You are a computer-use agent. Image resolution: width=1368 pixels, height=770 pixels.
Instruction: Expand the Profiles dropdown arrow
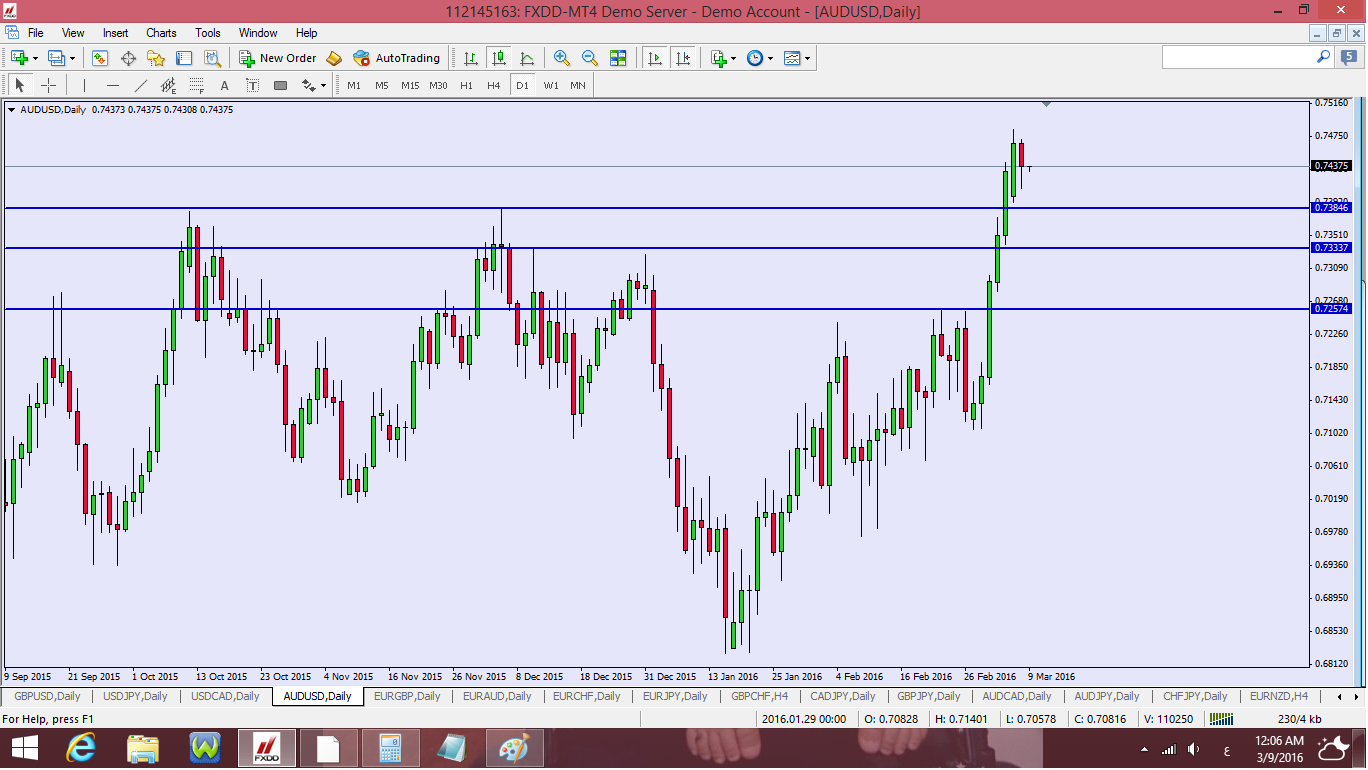coord(72,58)
